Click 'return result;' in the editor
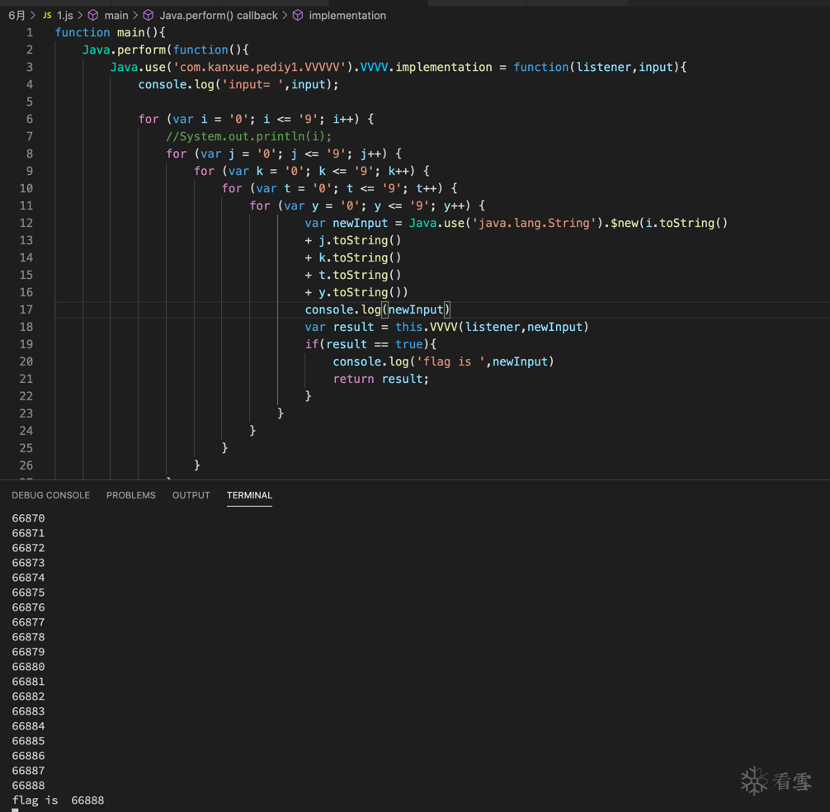The image size is (830, 812). pyautogui.click(x=380, y=379)
